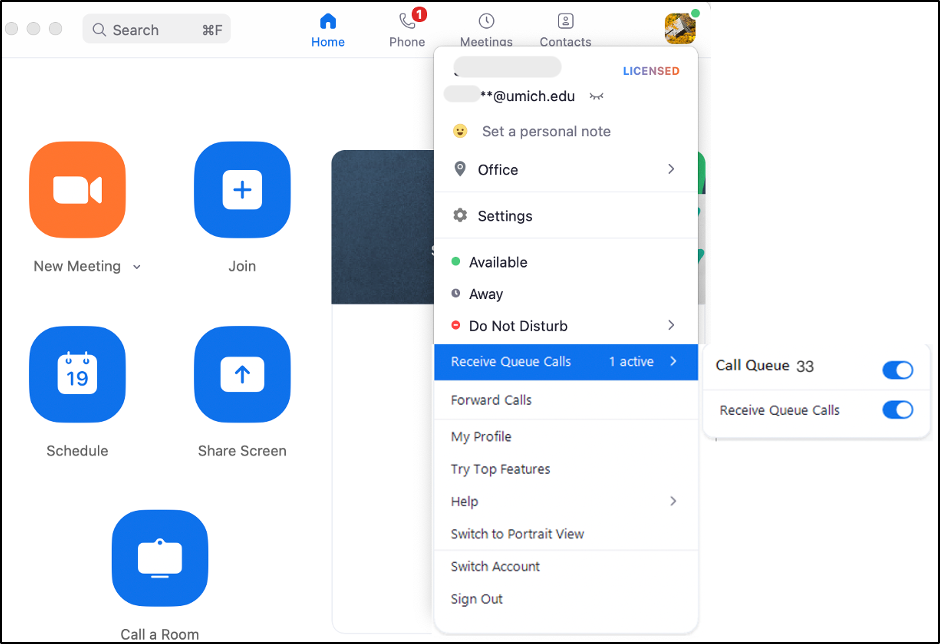Click Sign Out
The height and width of the screenshot is (644, 940).
pyautogui.click(x=477, y=599)
